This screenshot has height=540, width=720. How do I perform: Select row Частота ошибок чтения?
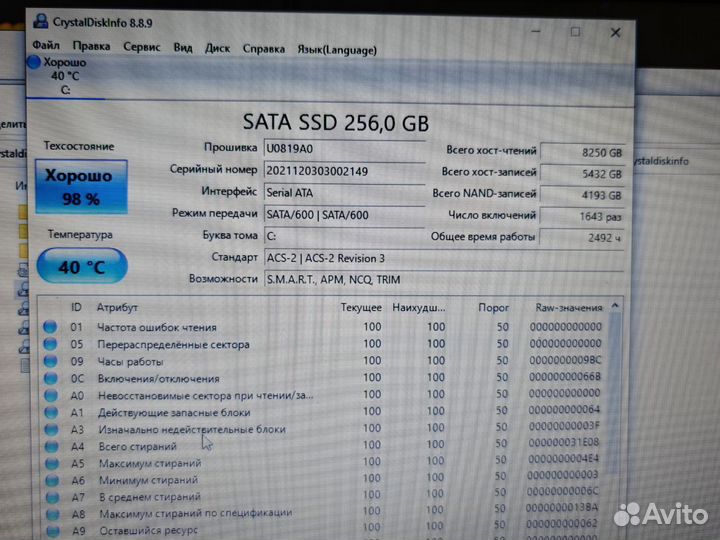coord(322,327)
